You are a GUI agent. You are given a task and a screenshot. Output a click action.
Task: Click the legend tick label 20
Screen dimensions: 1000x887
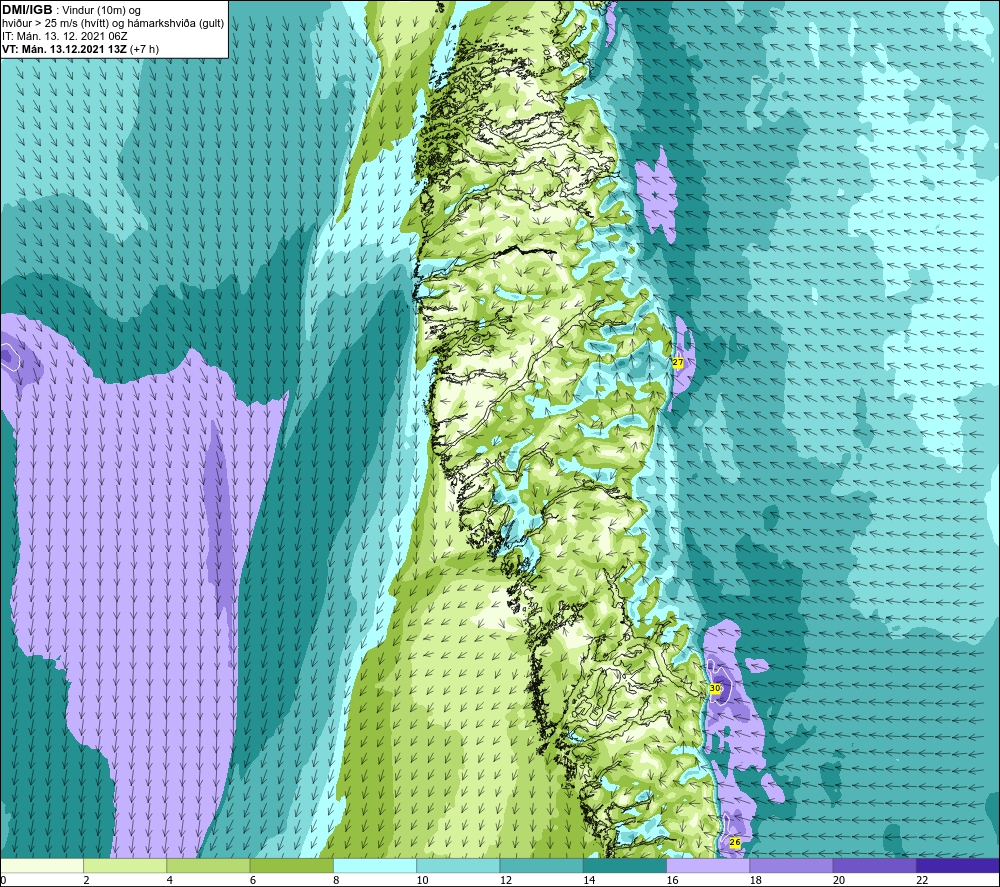839,880
